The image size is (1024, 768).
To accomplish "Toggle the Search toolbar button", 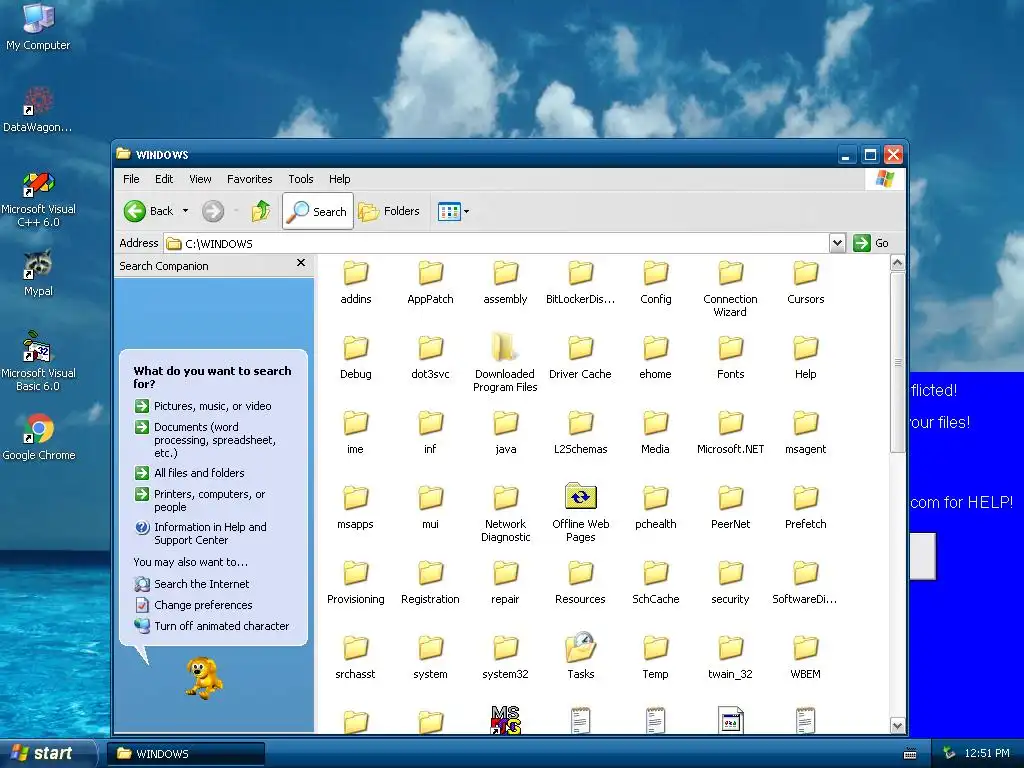I will pos(318,211).
